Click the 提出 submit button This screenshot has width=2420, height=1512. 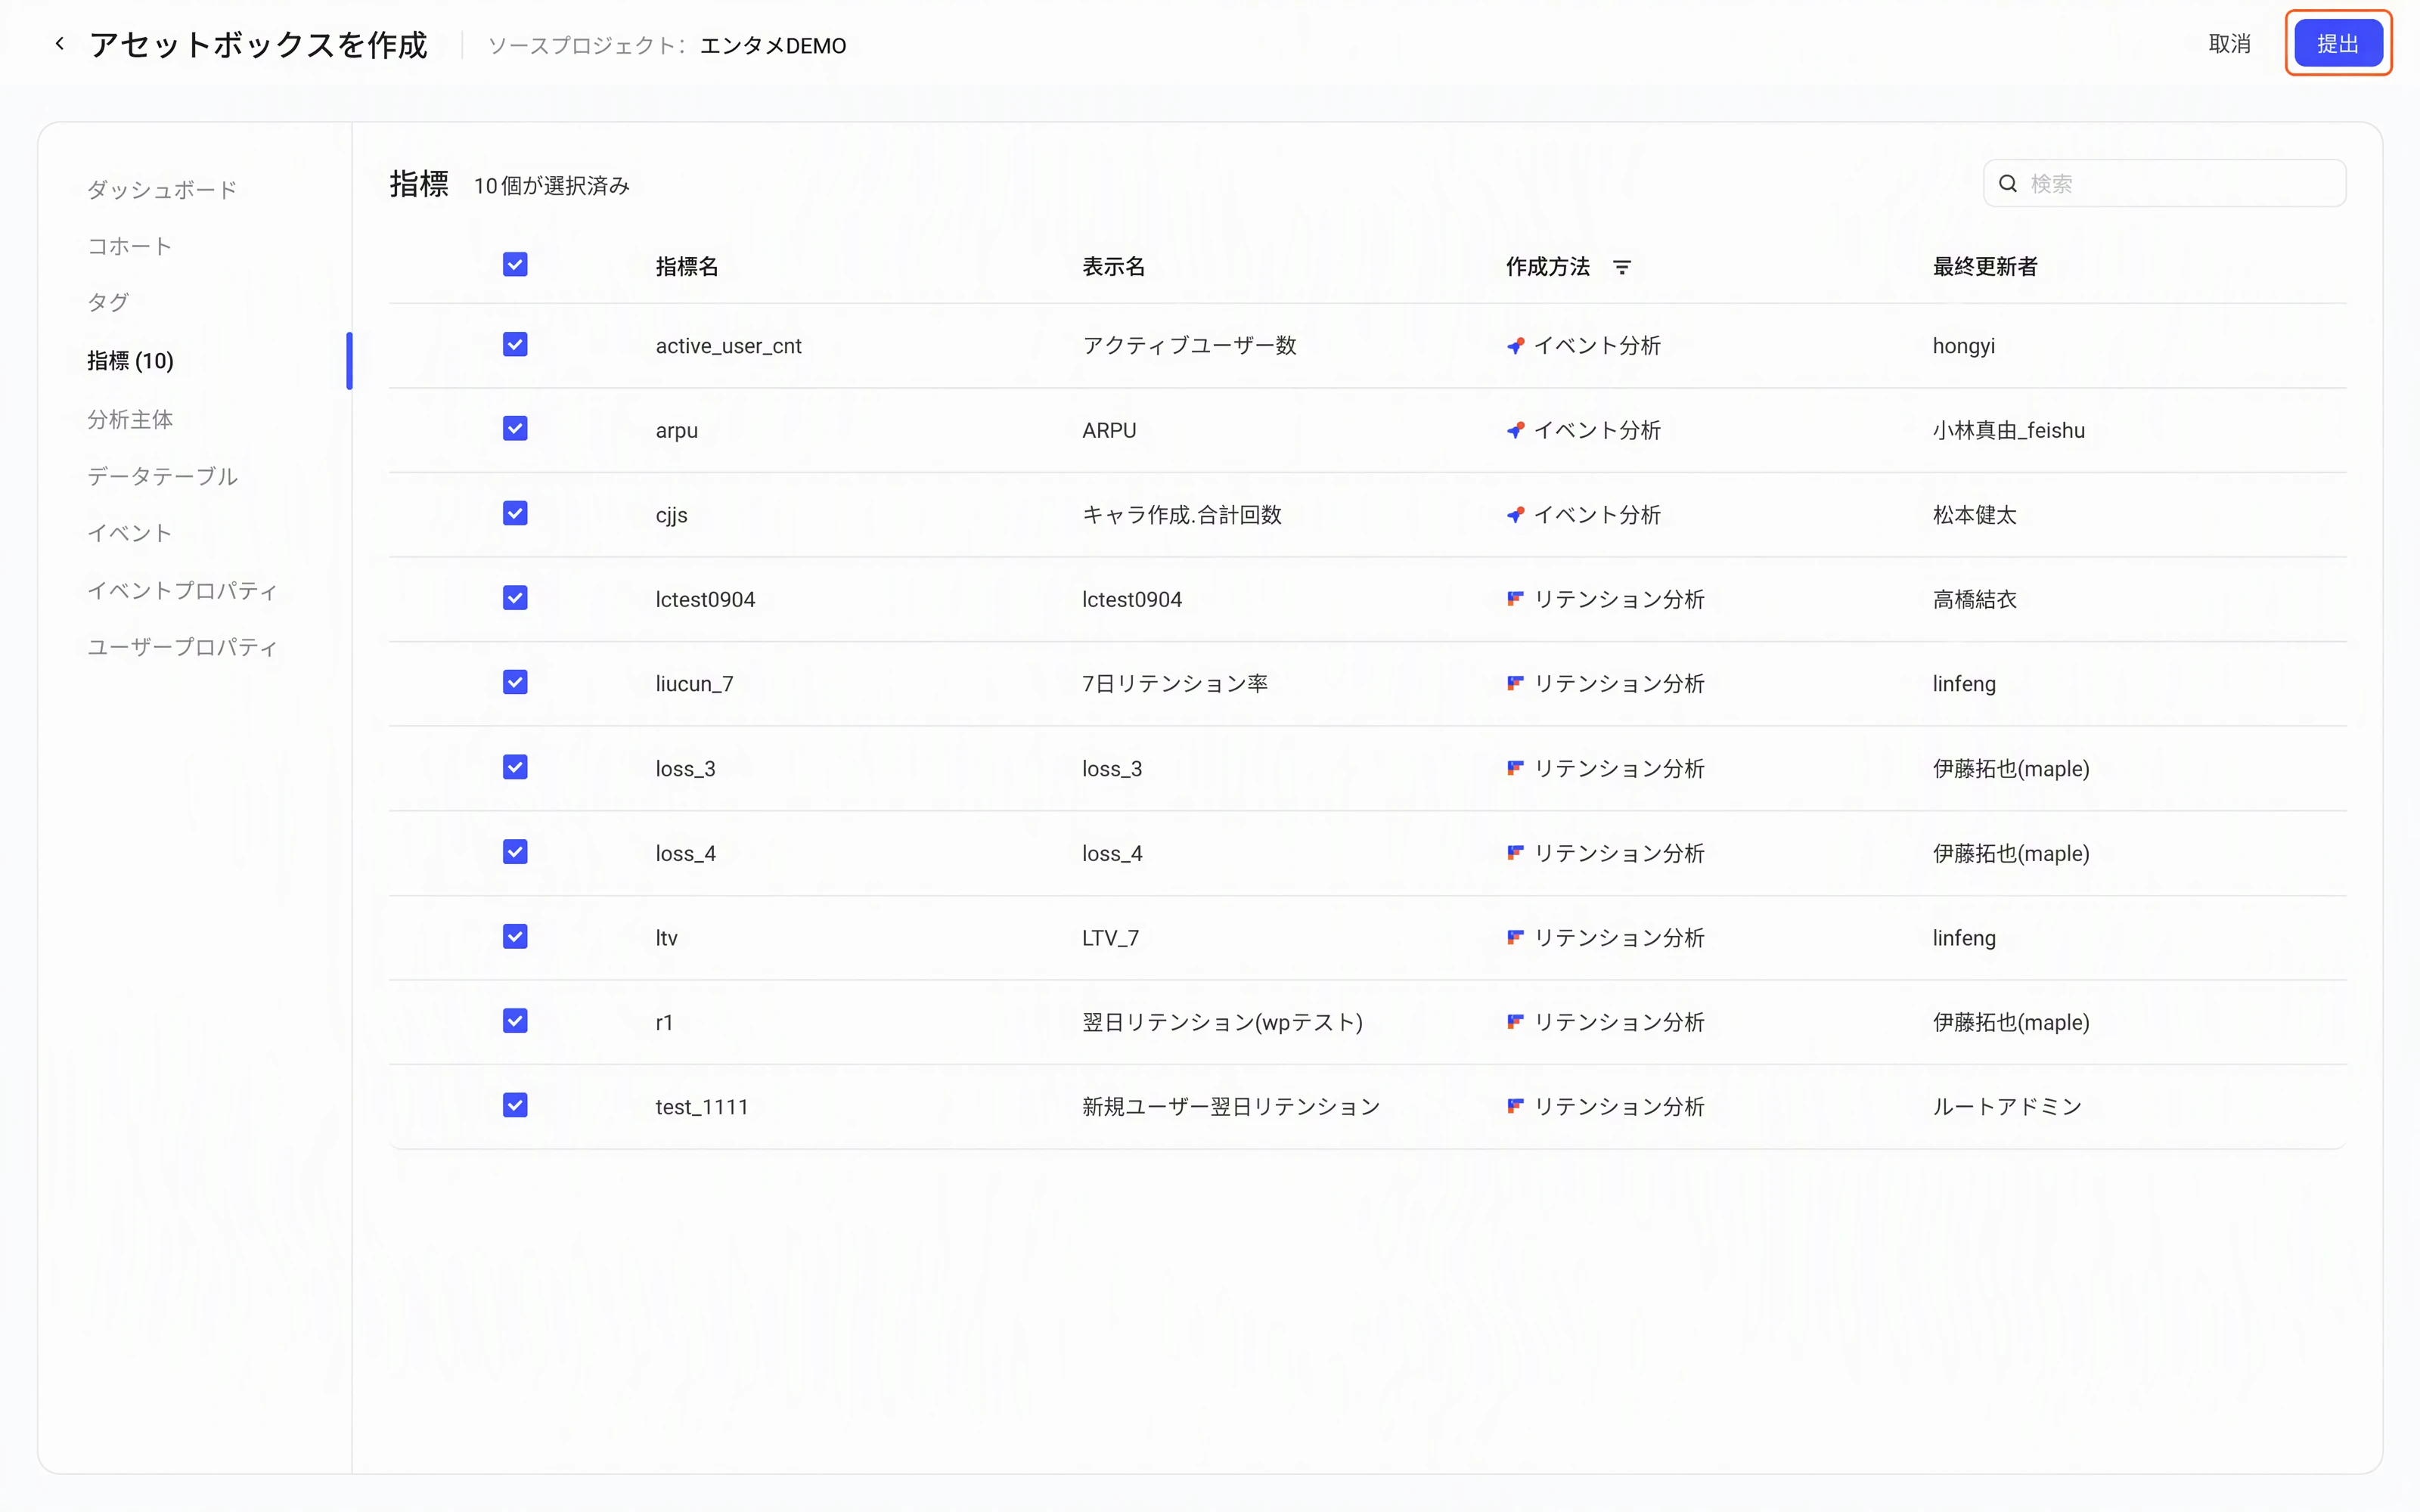[2338, 44]
